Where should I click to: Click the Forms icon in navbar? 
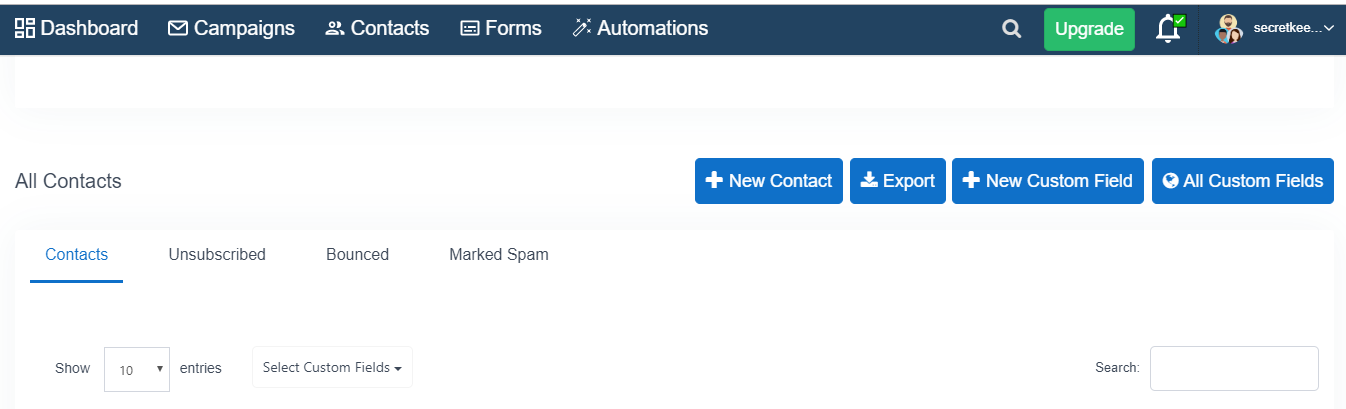(x=470, y=29)
